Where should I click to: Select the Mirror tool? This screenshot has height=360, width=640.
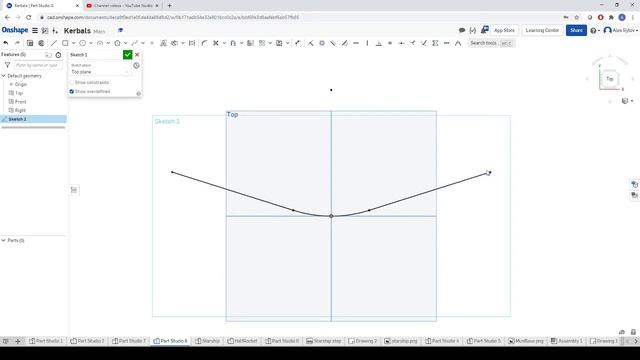tap(250, 43)
